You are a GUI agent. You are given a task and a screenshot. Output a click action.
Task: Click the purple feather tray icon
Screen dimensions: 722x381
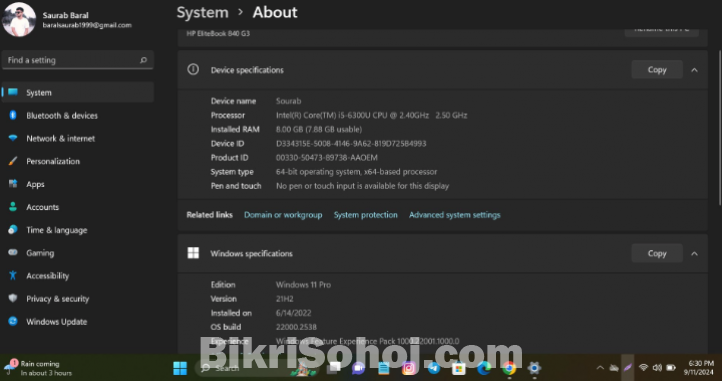(x=628, y=368)
